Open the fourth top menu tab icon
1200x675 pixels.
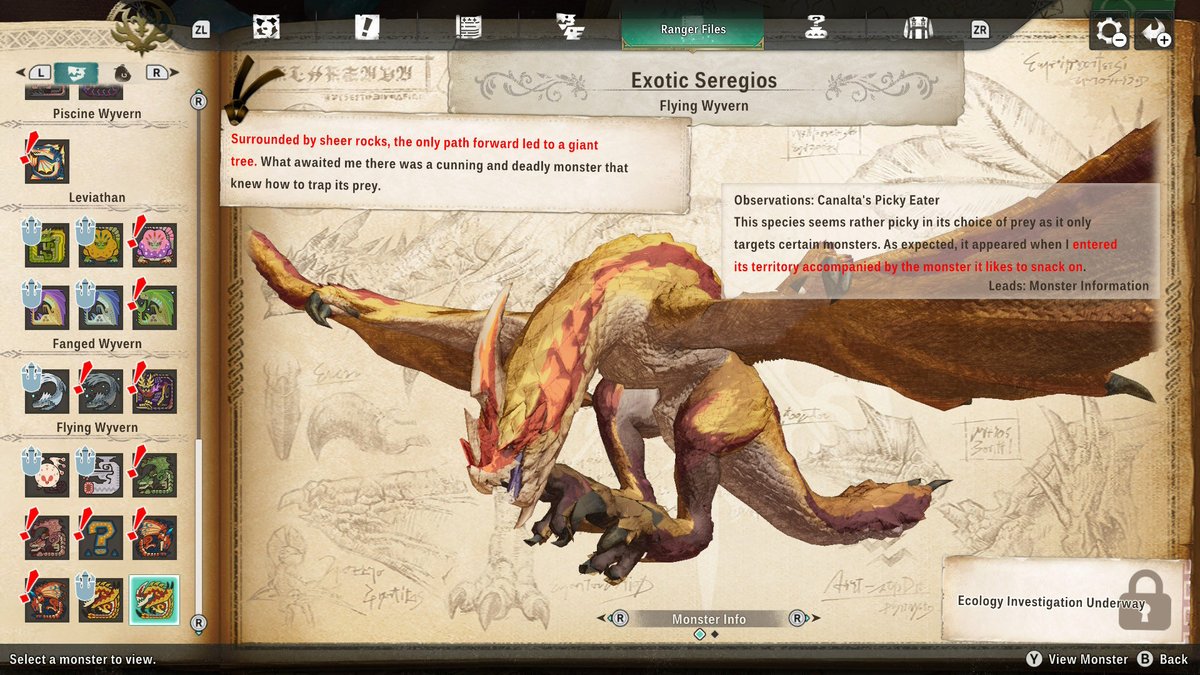pyautogui.click(x=570, y=27)
